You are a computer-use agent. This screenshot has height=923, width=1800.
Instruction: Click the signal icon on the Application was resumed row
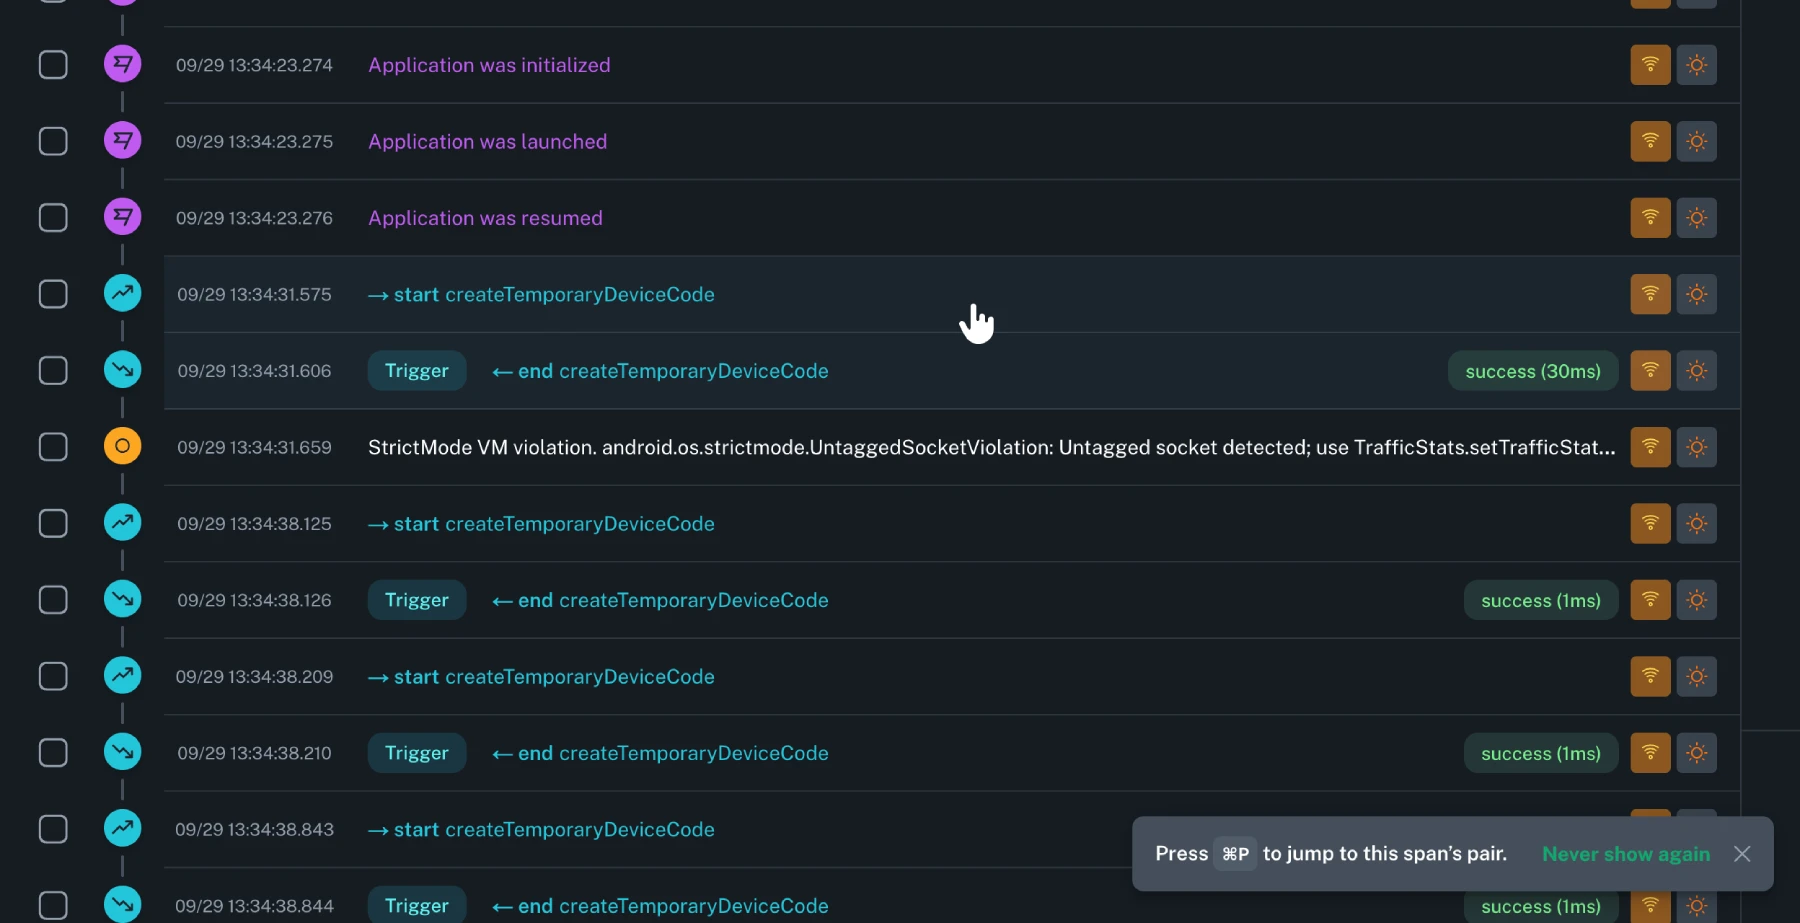1649,217
